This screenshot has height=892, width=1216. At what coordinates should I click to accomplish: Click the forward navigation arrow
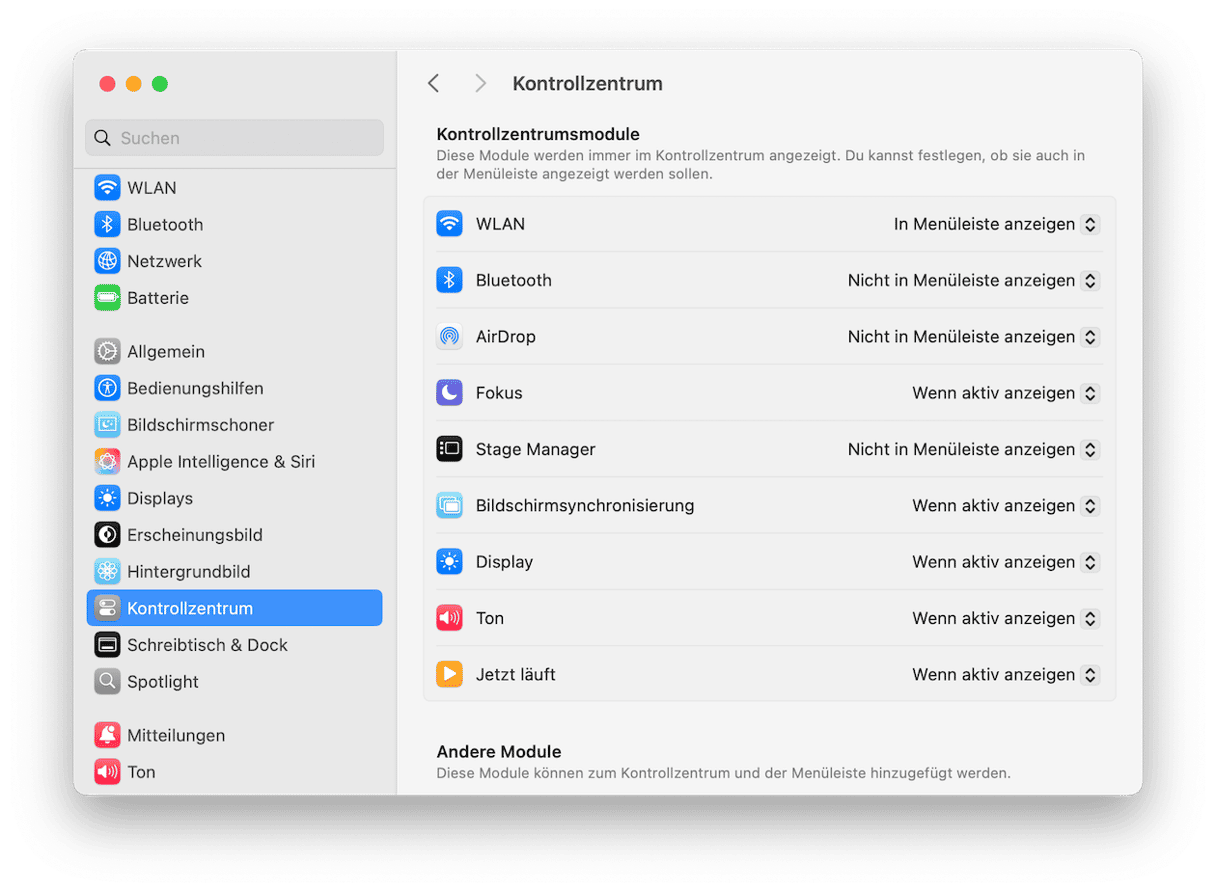point(480,83)
